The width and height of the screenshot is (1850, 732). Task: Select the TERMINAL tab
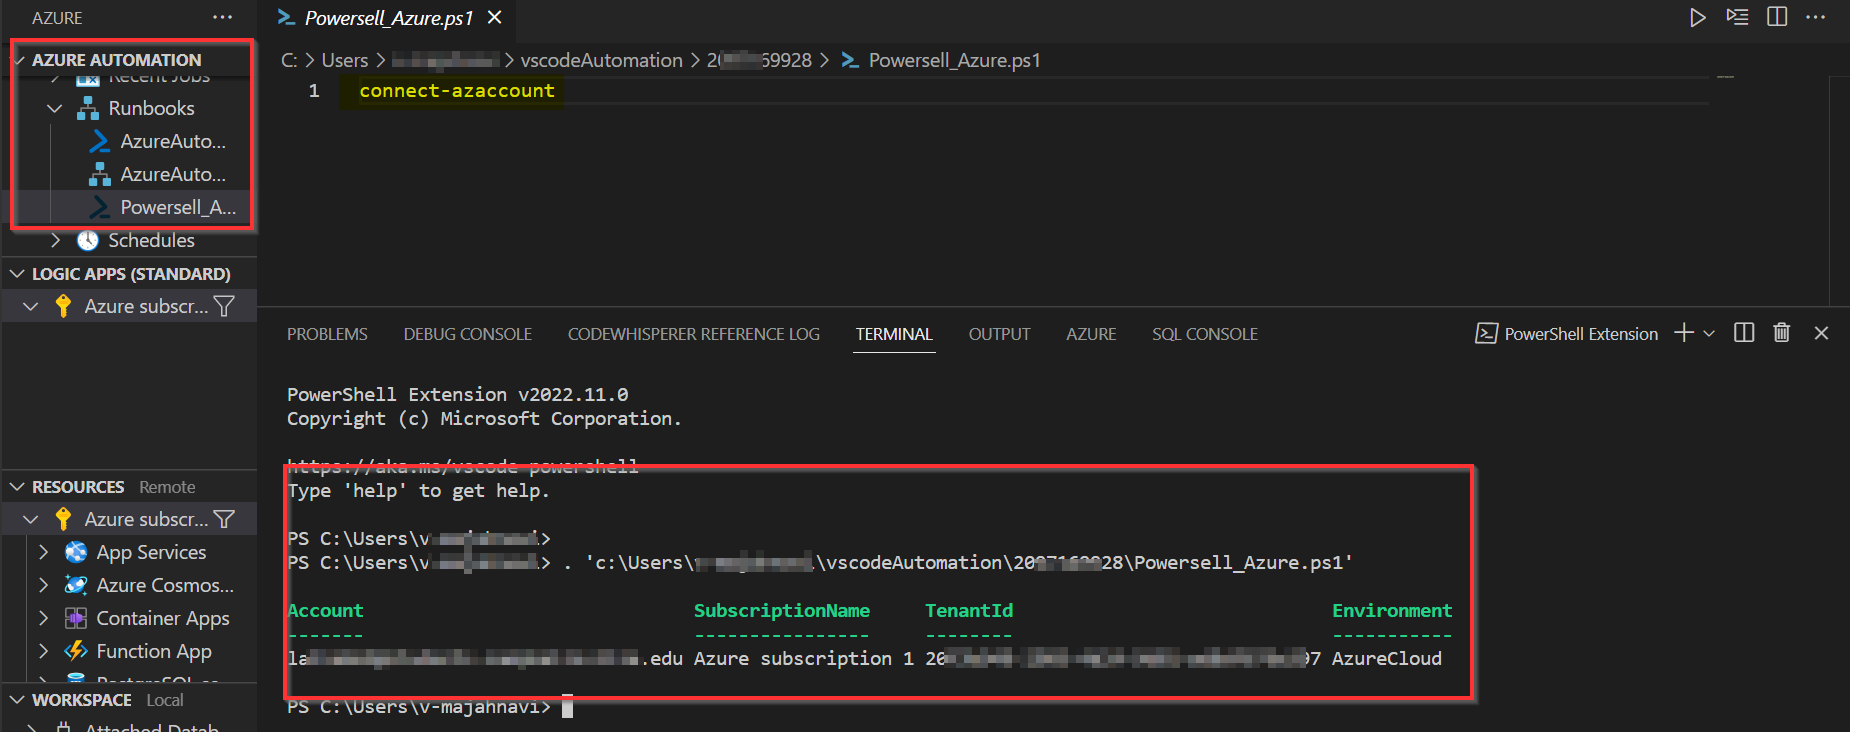click(x=894, y=334)
